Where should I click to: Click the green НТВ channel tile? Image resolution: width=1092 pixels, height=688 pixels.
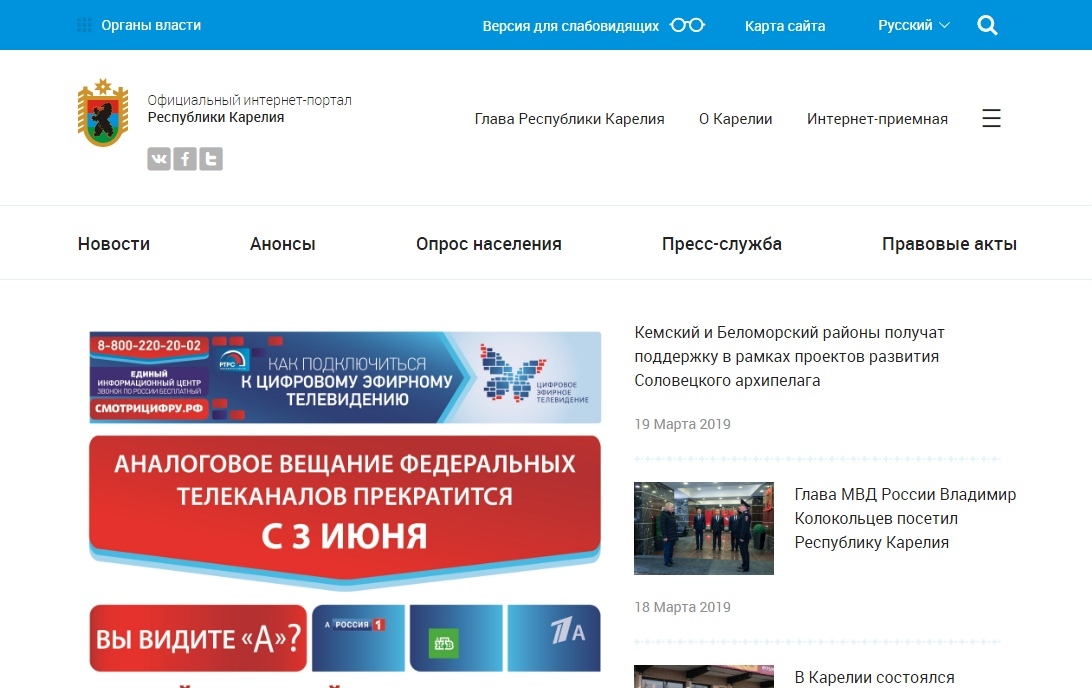[456, 638]
